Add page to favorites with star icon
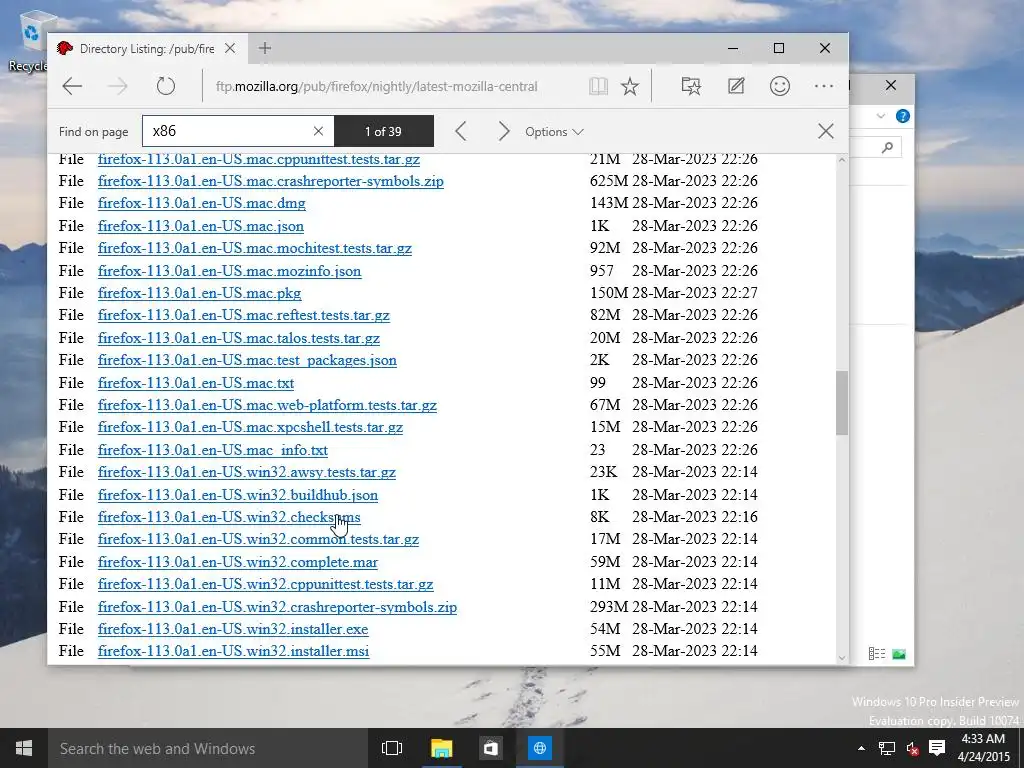This screenshot has width=1024, height=768. (x=630, y=86)
